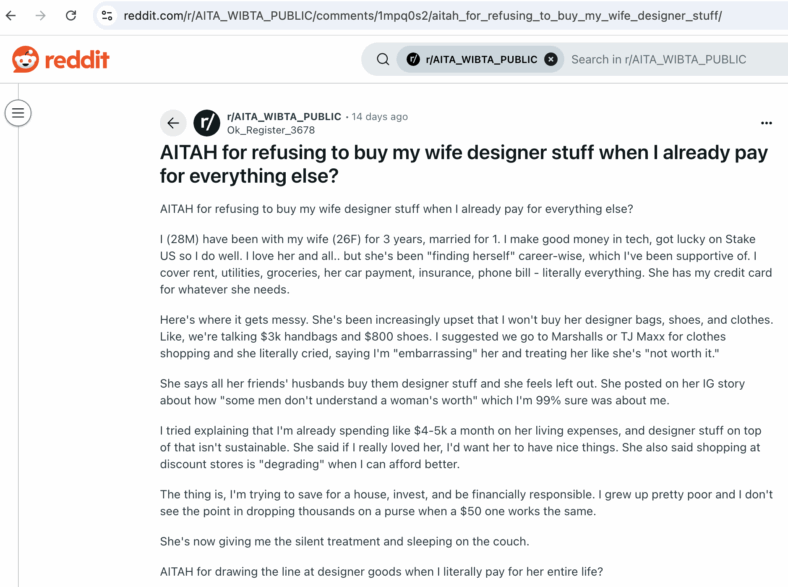788x587 pixels.
Task: Click the line "She's now giving me the silent treatment"
Action: pos(344,541)
